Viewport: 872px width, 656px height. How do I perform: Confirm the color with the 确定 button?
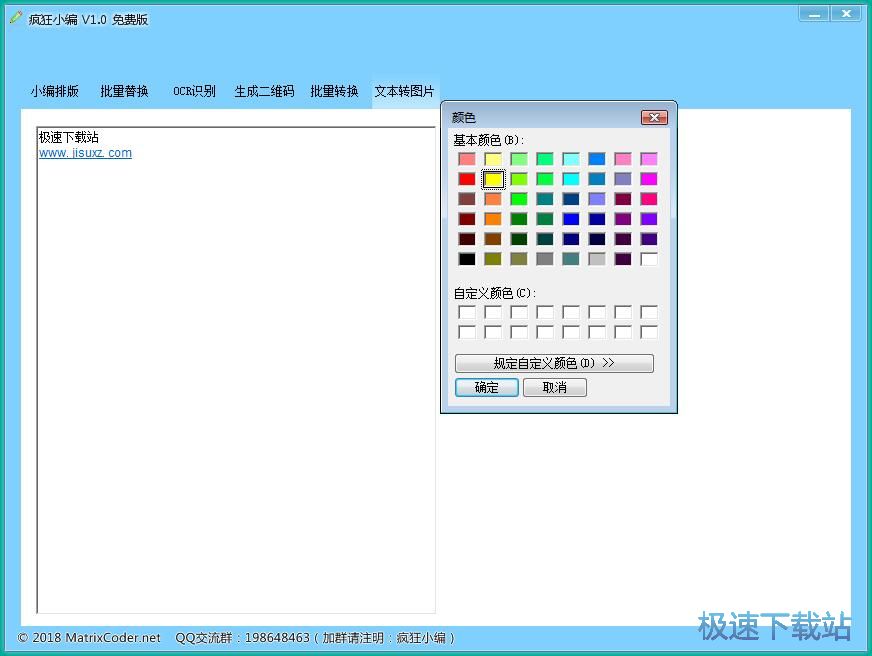click(x=486, y=387)
